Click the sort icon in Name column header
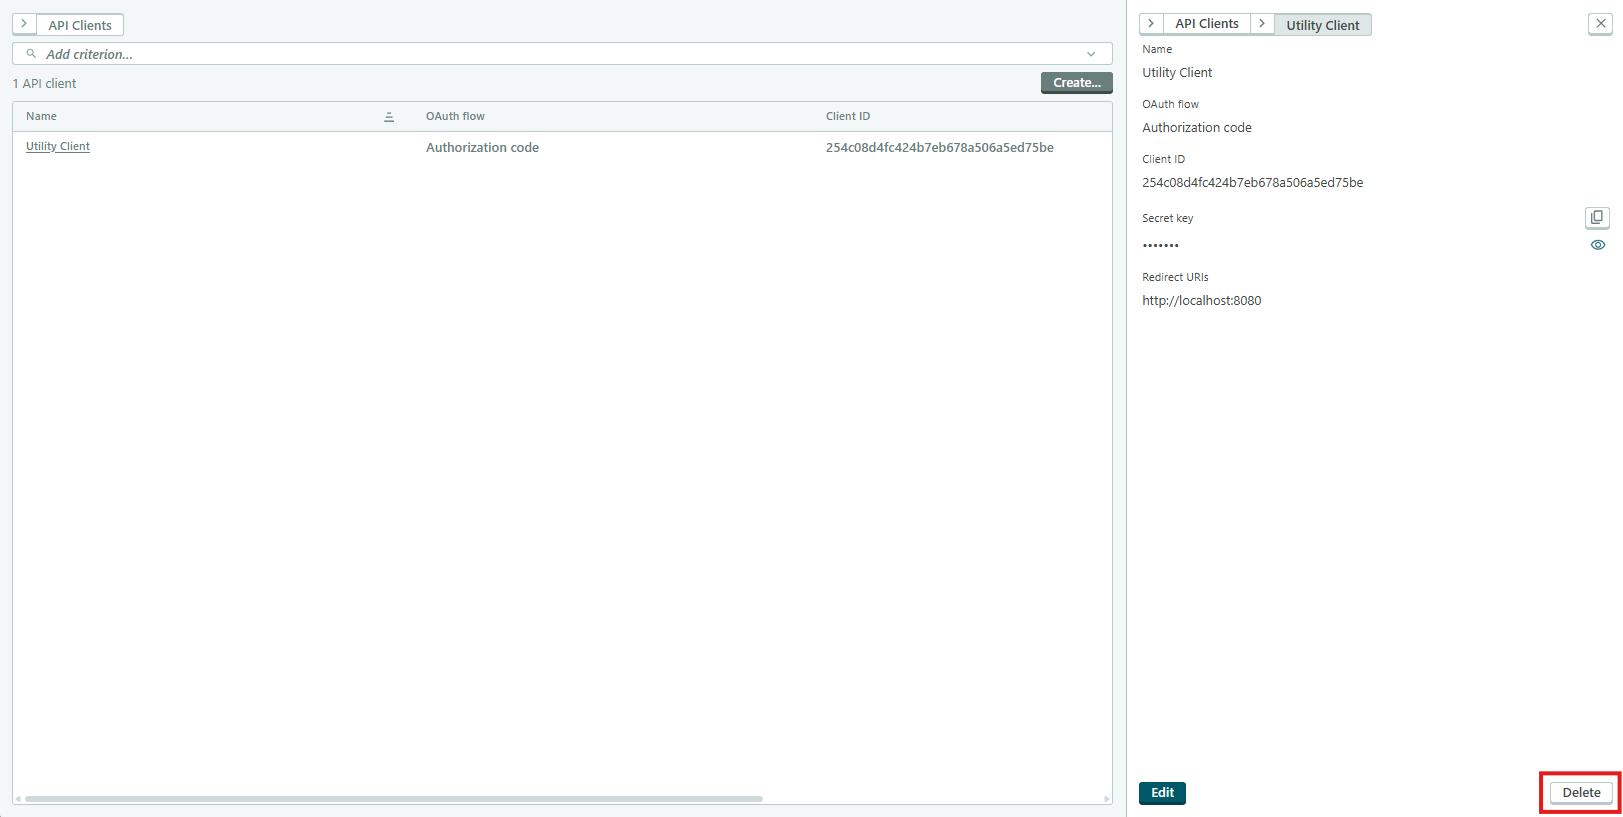Image resolution: width=1623 pixels, height=817 pixels. pyautogui.click(x=389, y=117)
